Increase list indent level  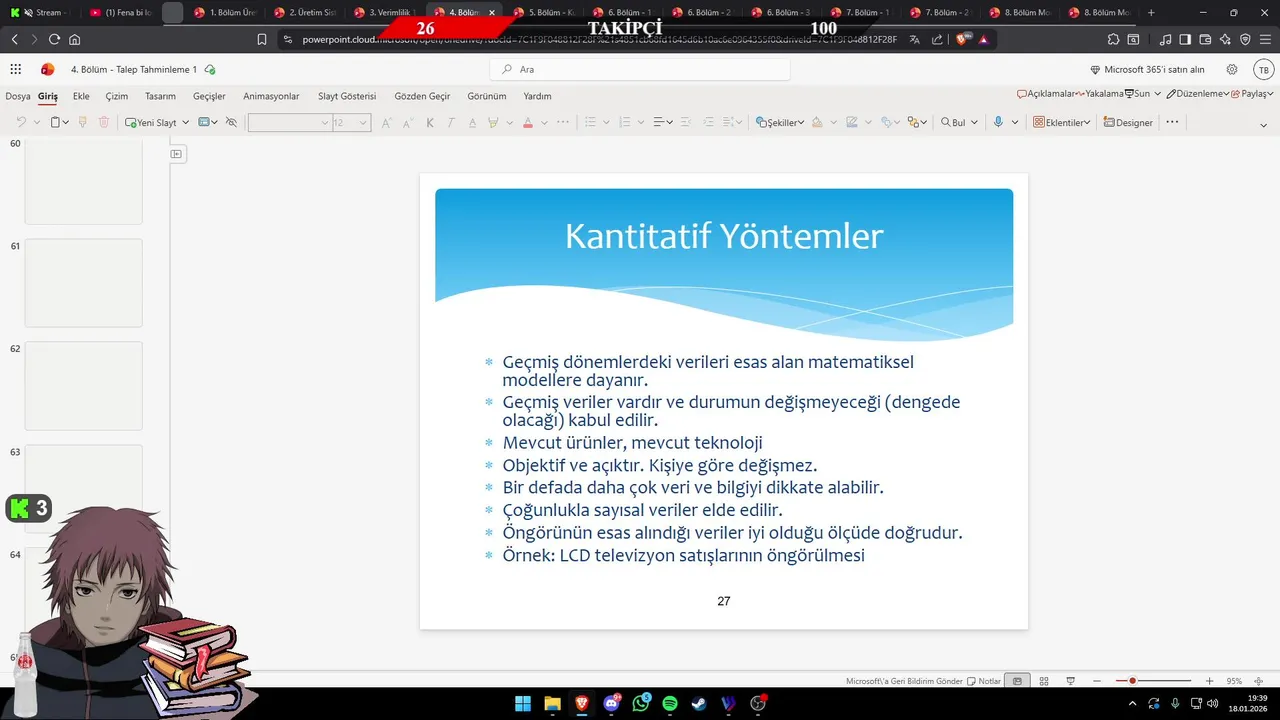tap(708, 122)
